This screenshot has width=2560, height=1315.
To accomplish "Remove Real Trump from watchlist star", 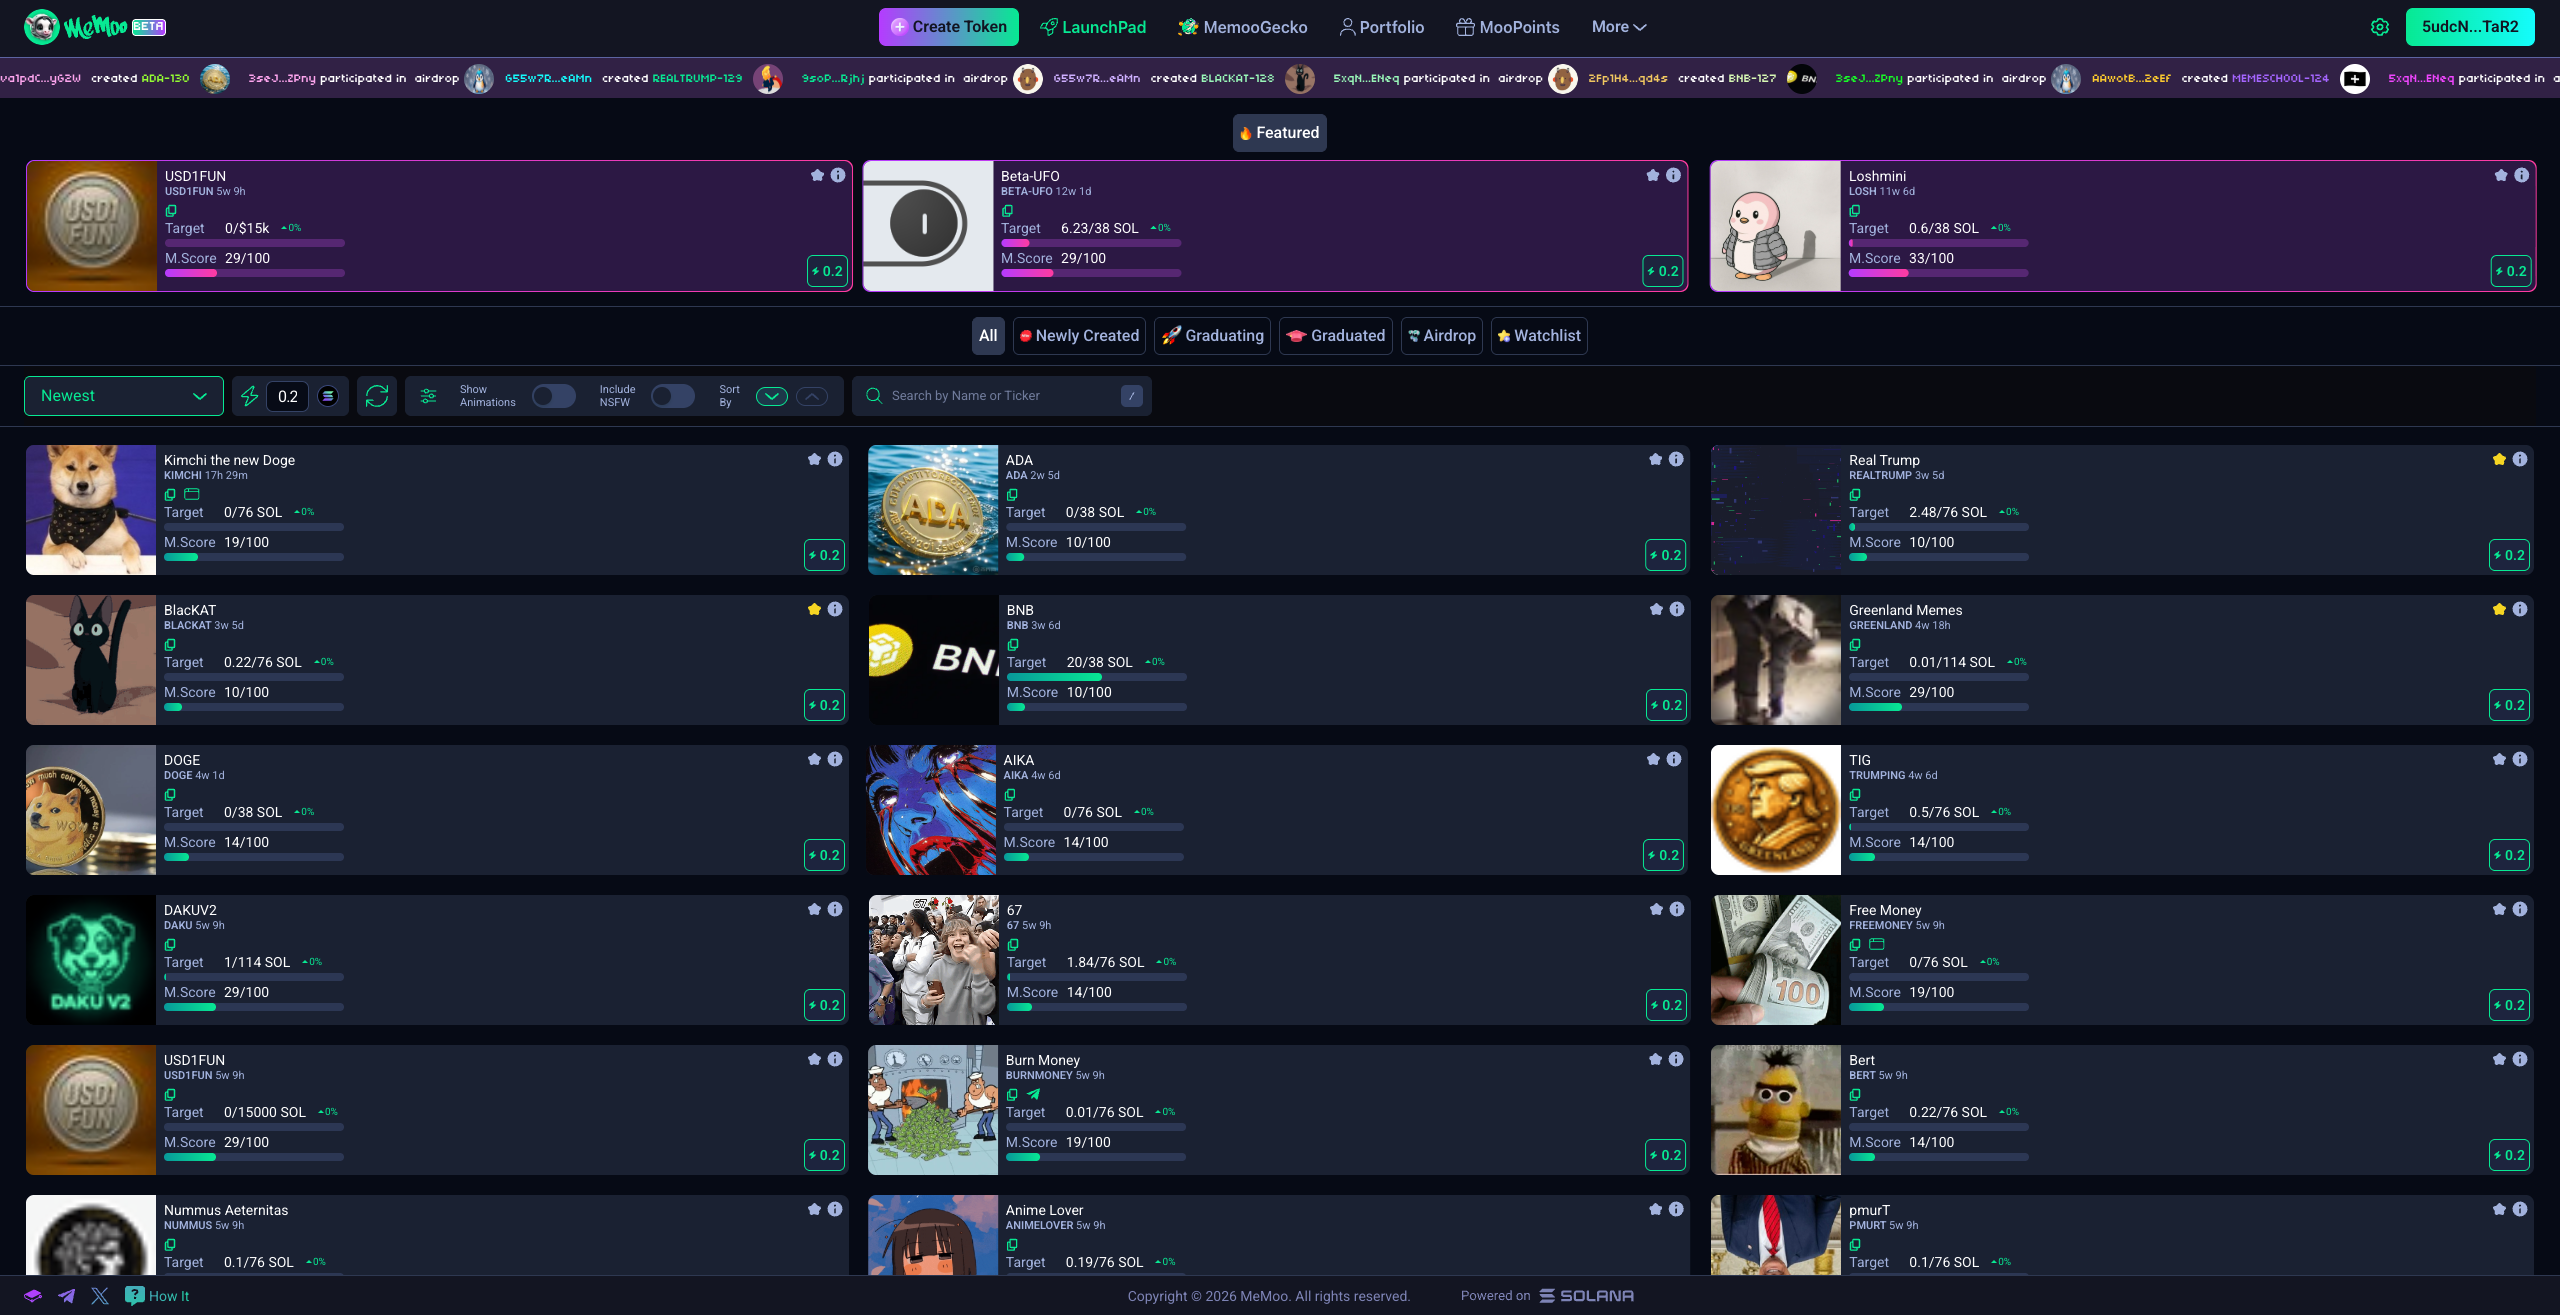I will 2499,459.
